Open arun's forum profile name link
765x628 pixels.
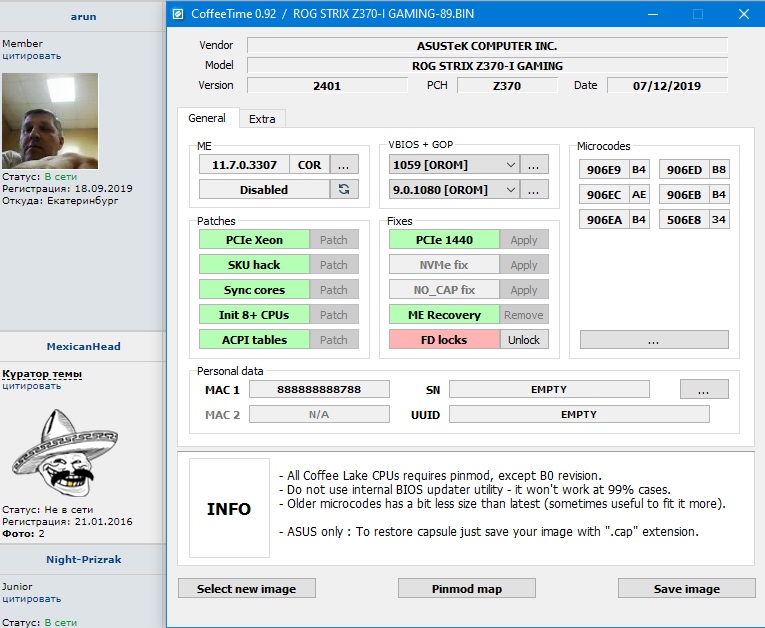pyautogui.click(x=83, y=17)
